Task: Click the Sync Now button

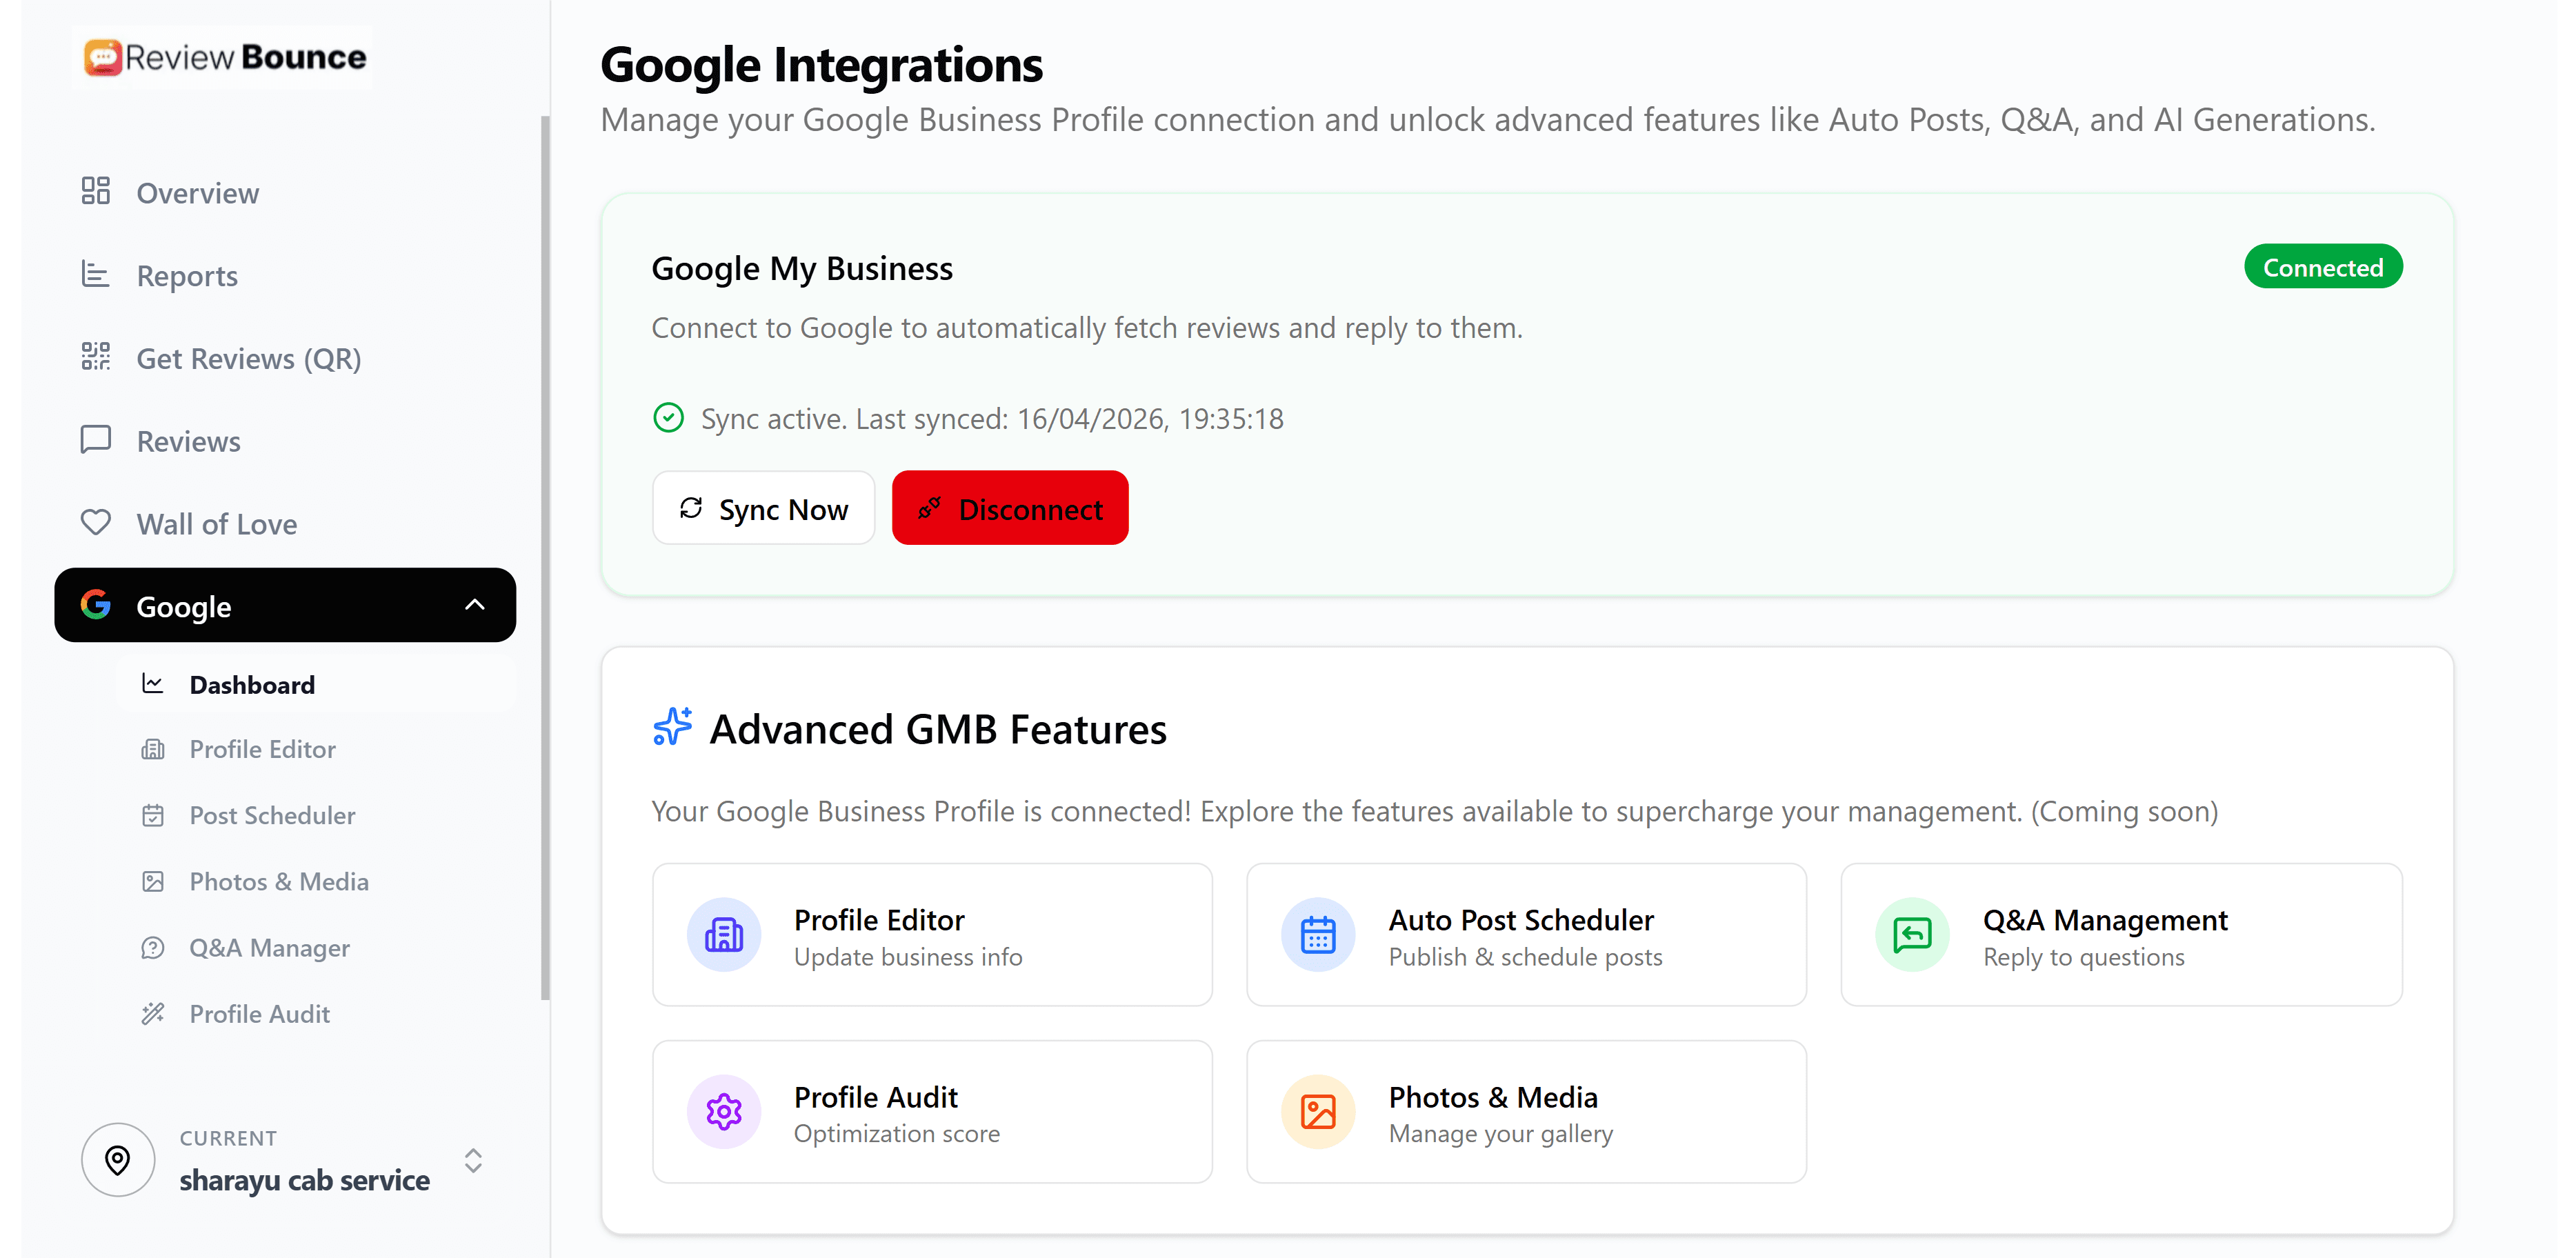Action: click(x=763, y=508)
